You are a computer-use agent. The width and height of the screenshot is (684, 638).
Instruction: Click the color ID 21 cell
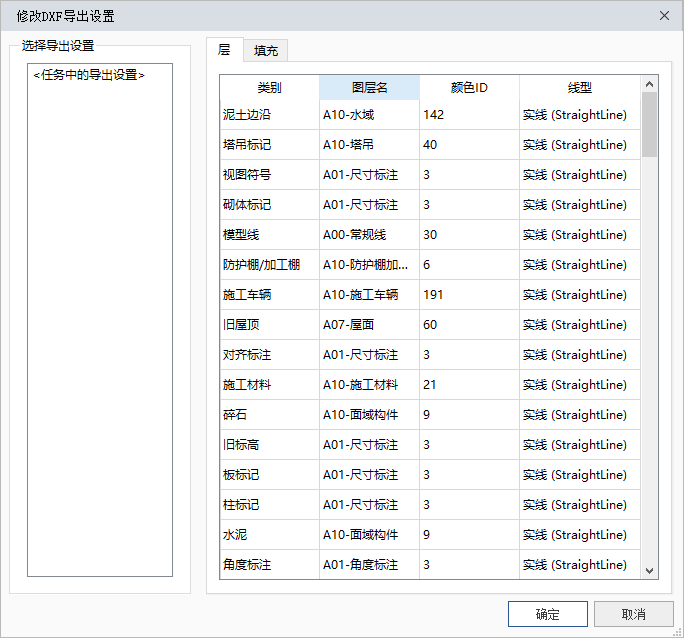tap(469, 385)
